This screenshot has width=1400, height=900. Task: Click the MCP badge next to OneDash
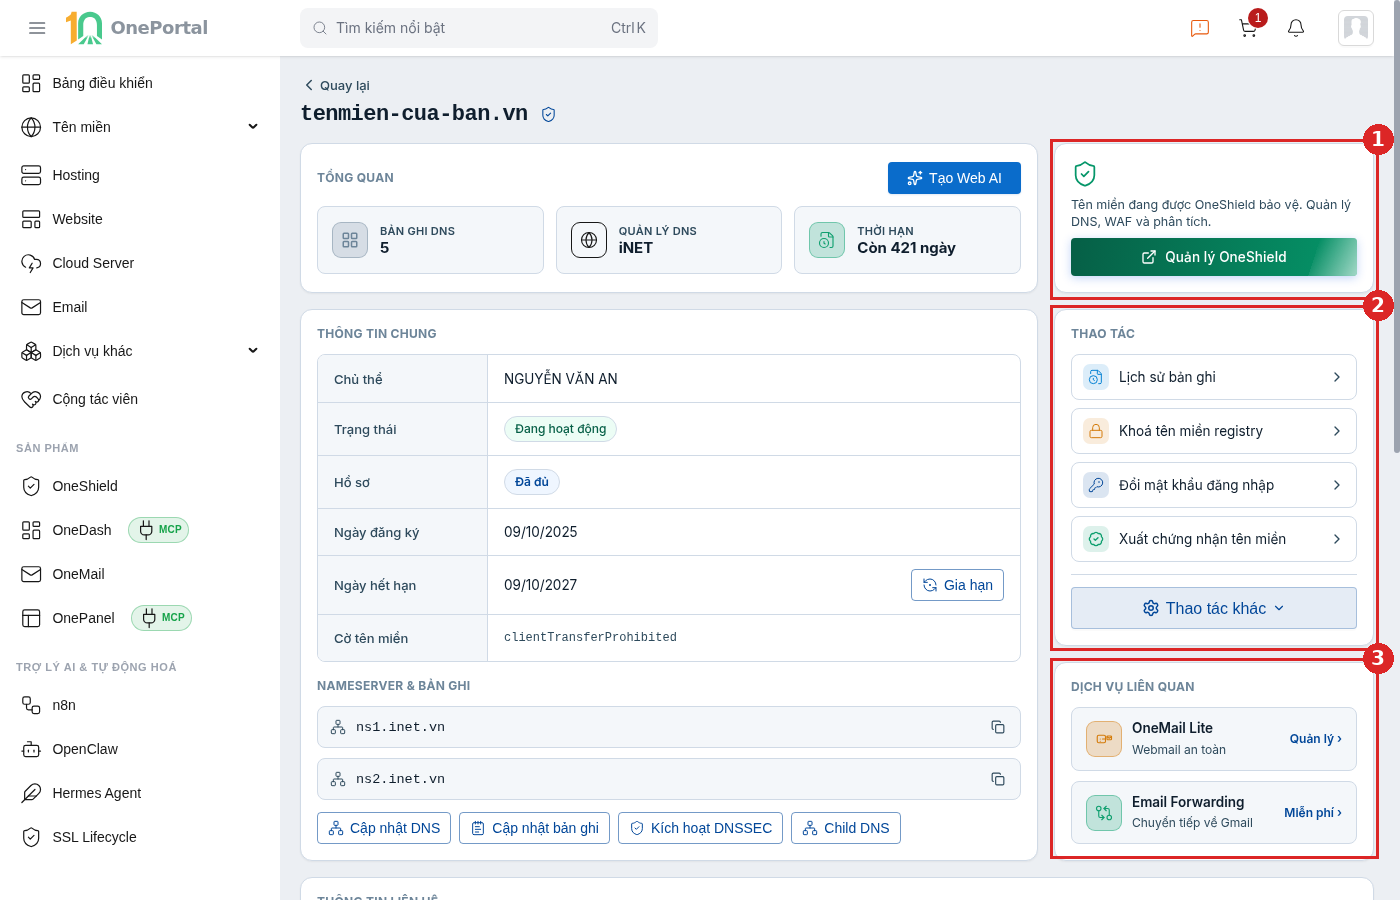(159, 530)
